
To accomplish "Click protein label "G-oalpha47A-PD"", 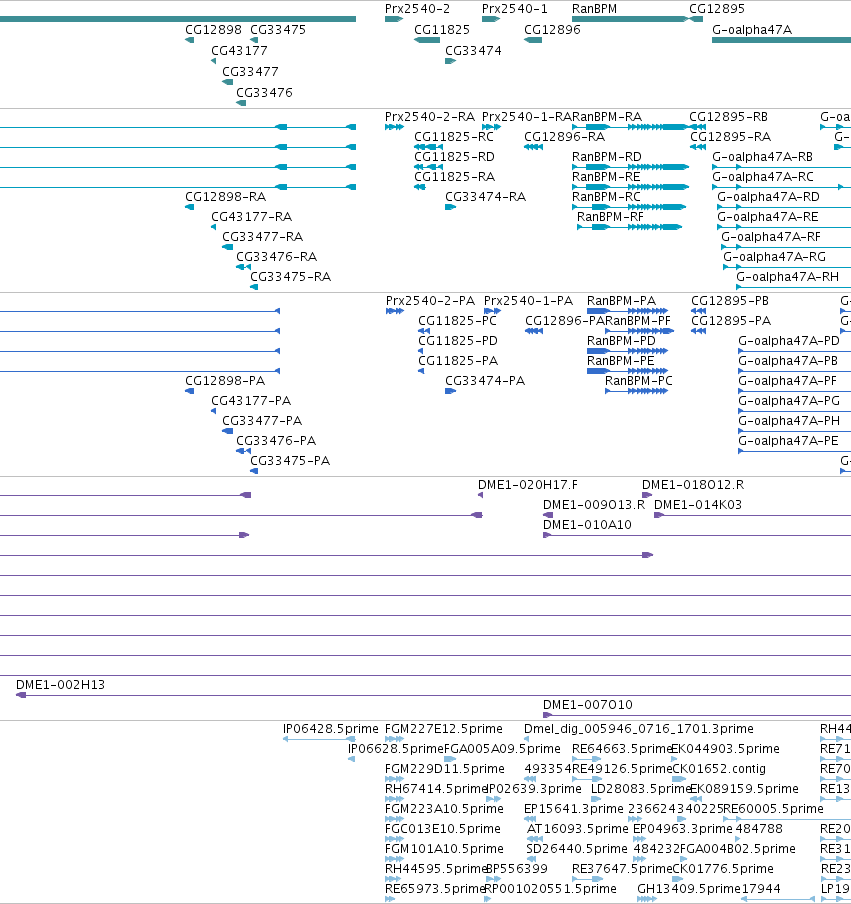I will click(789, 341).
